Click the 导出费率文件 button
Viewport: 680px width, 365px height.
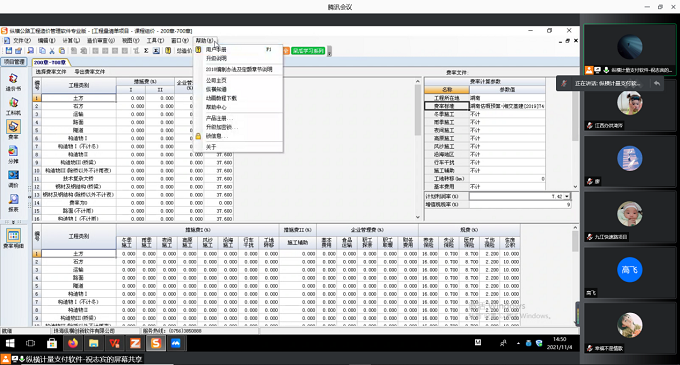89,72
